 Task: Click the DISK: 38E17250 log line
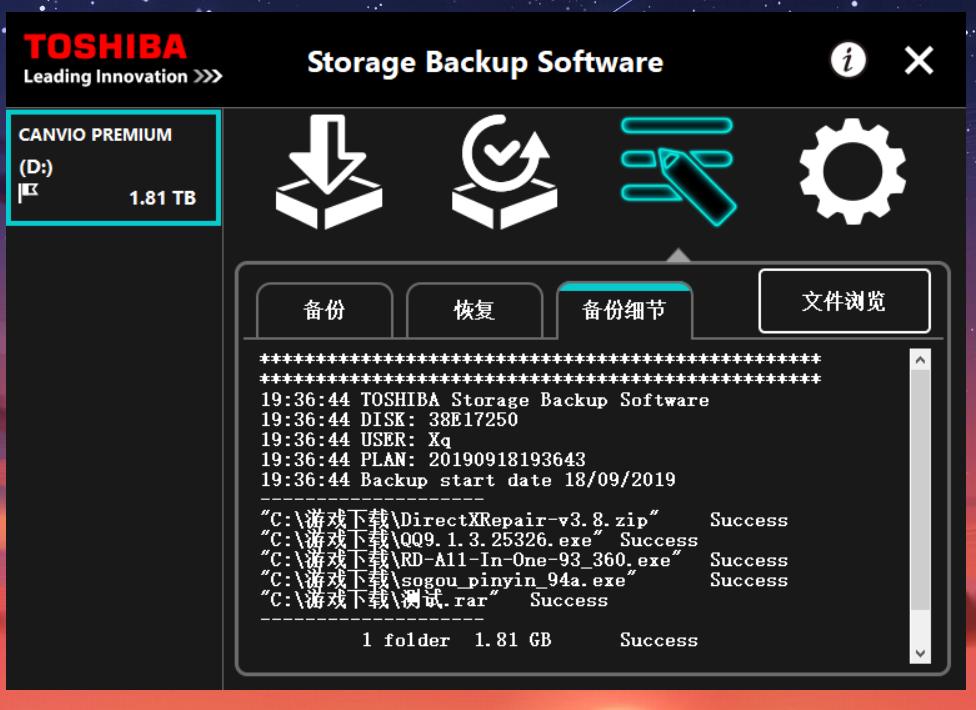[x=389, y=419]
